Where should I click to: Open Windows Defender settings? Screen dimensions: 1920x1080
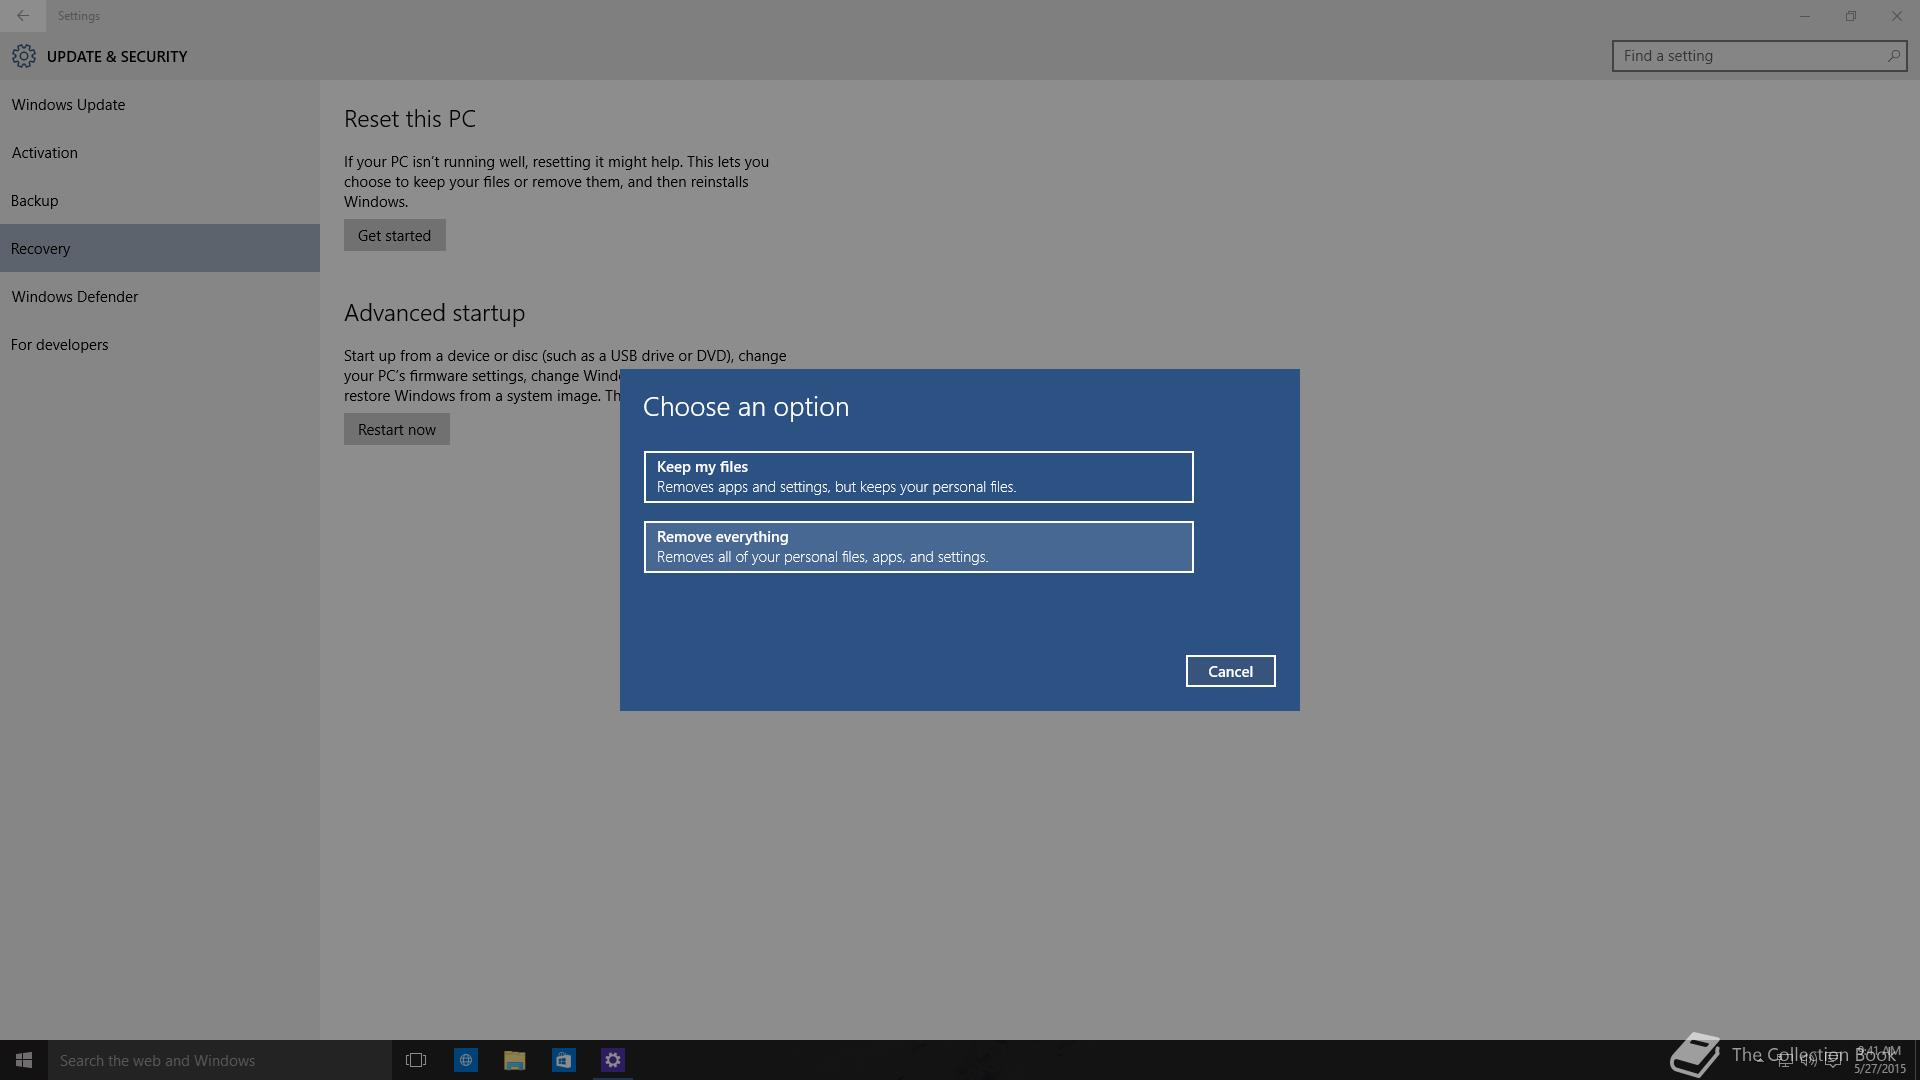(160, 296)
